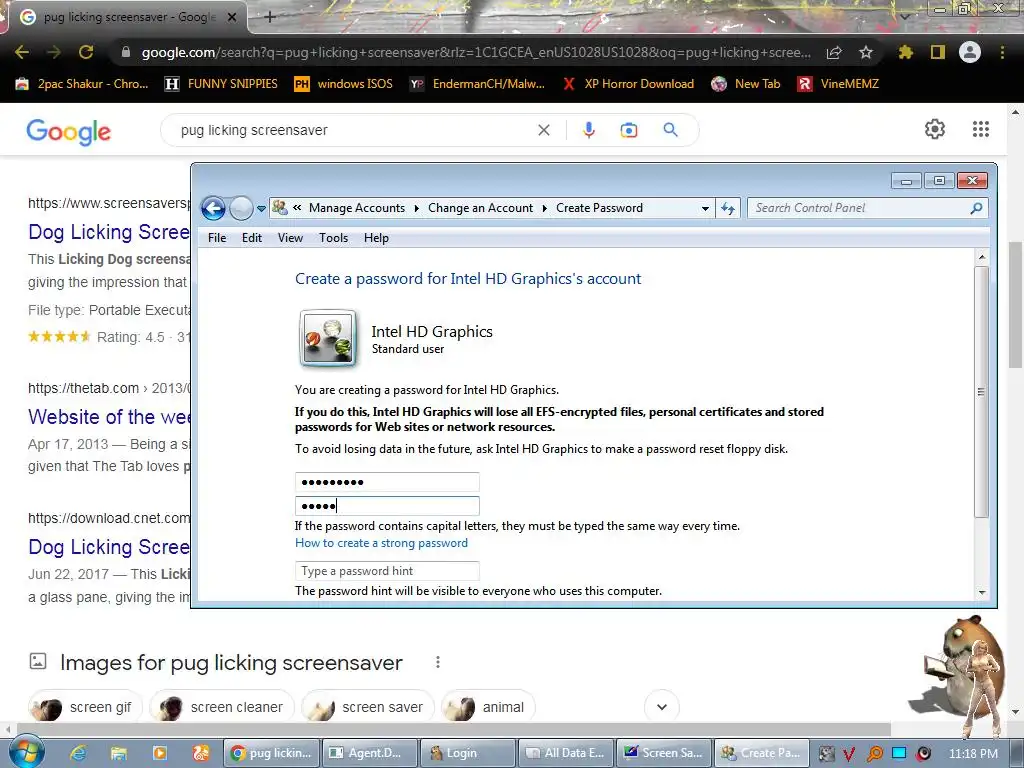Click the Search Control Panel box
The height and width of the screenshot is (768, 1024).
tap(867, 208)
